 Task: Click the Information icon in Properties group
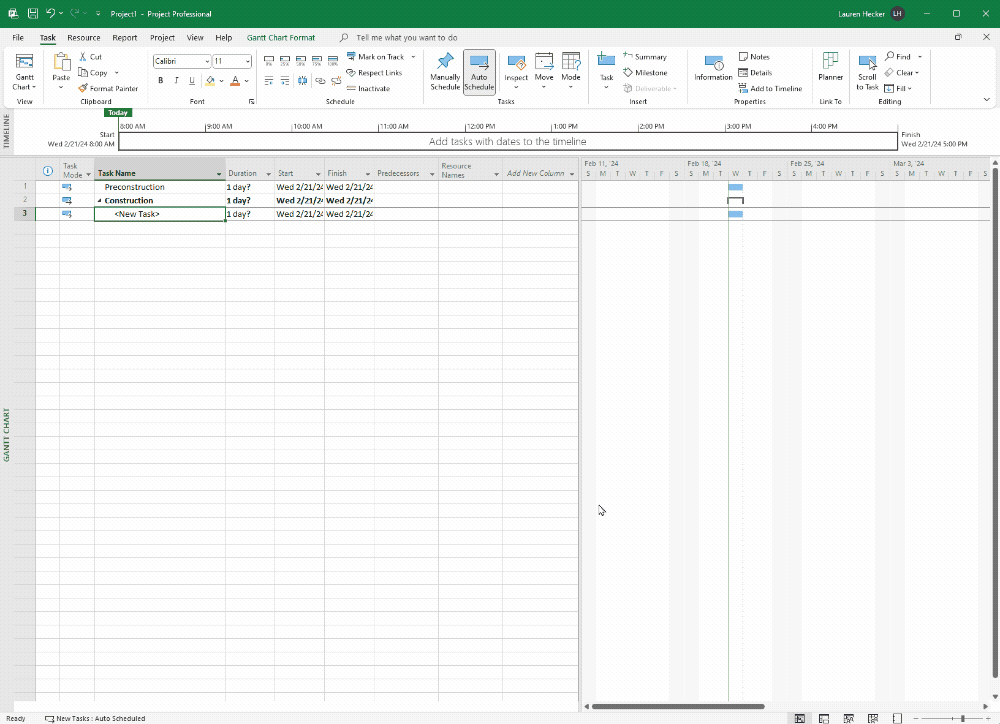(x=712, y=63)
